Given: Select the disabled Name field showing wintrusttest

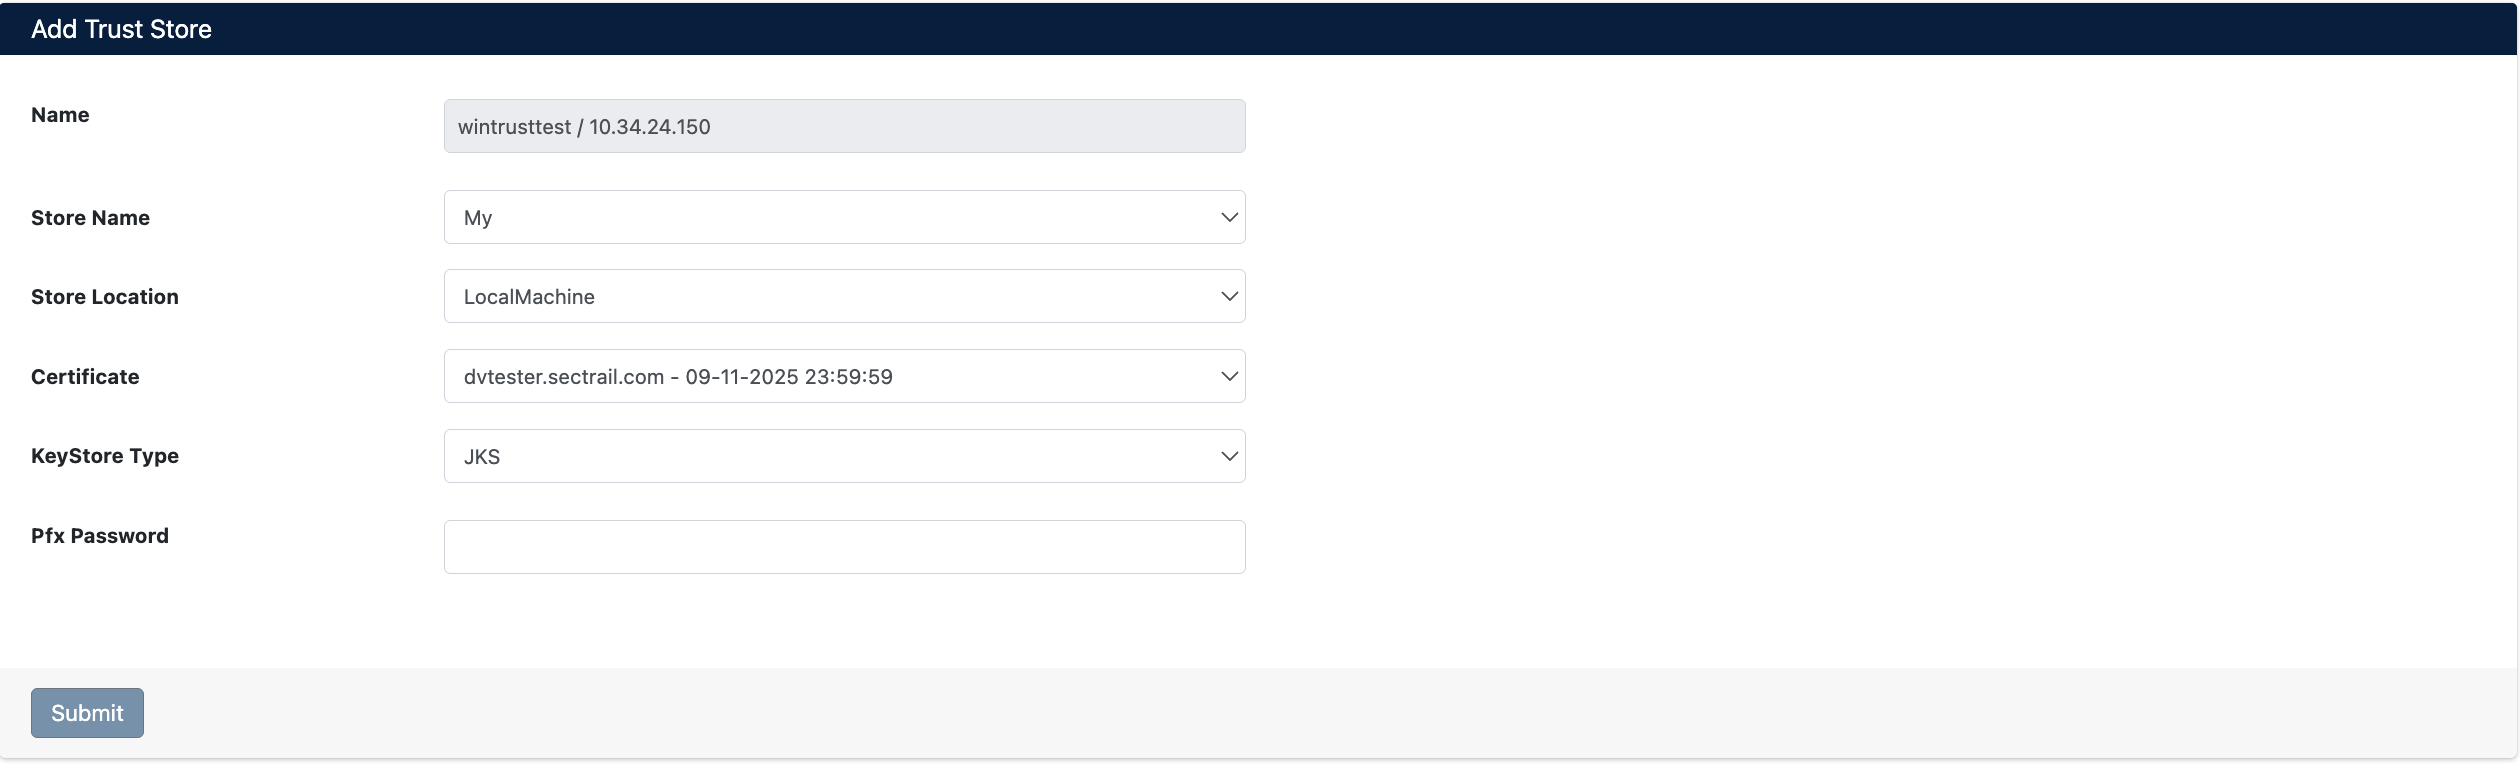Looking at the screenshot, I should [x=845, y=126].
